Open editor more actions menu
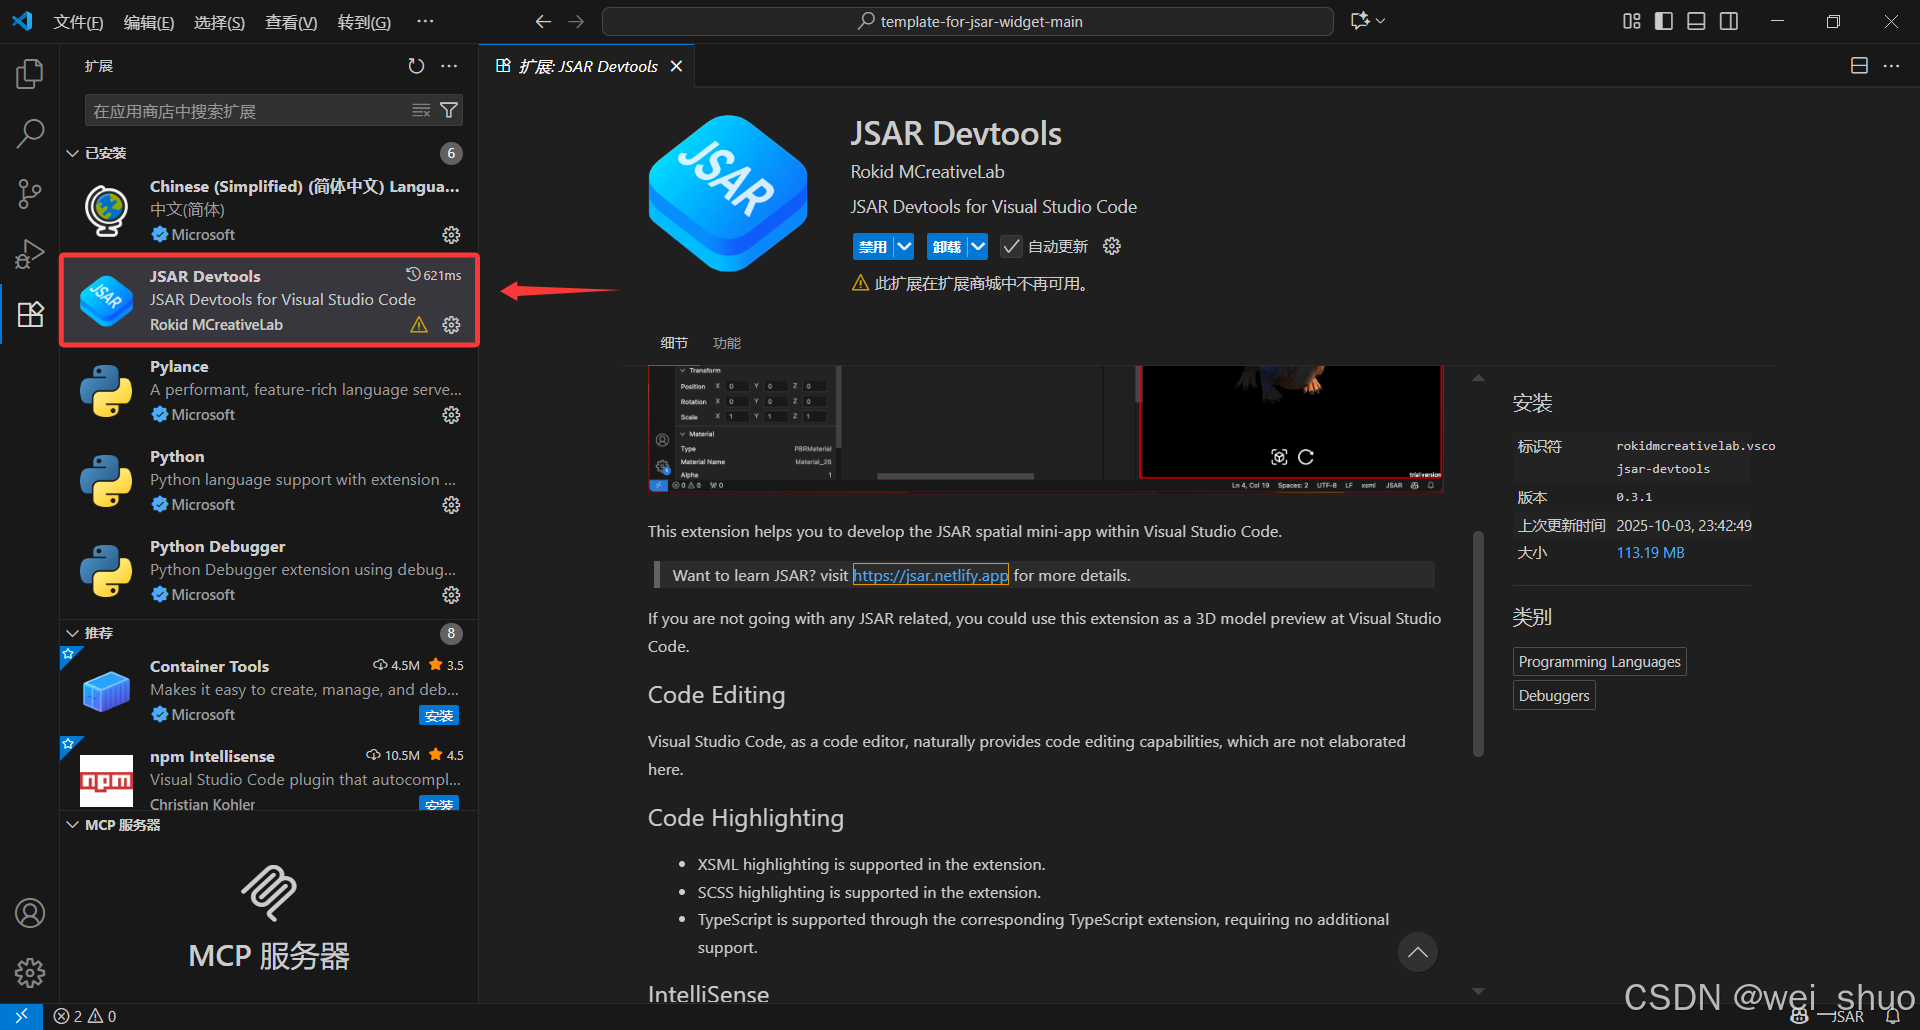1920x1030 pixels. (1891, 66)
